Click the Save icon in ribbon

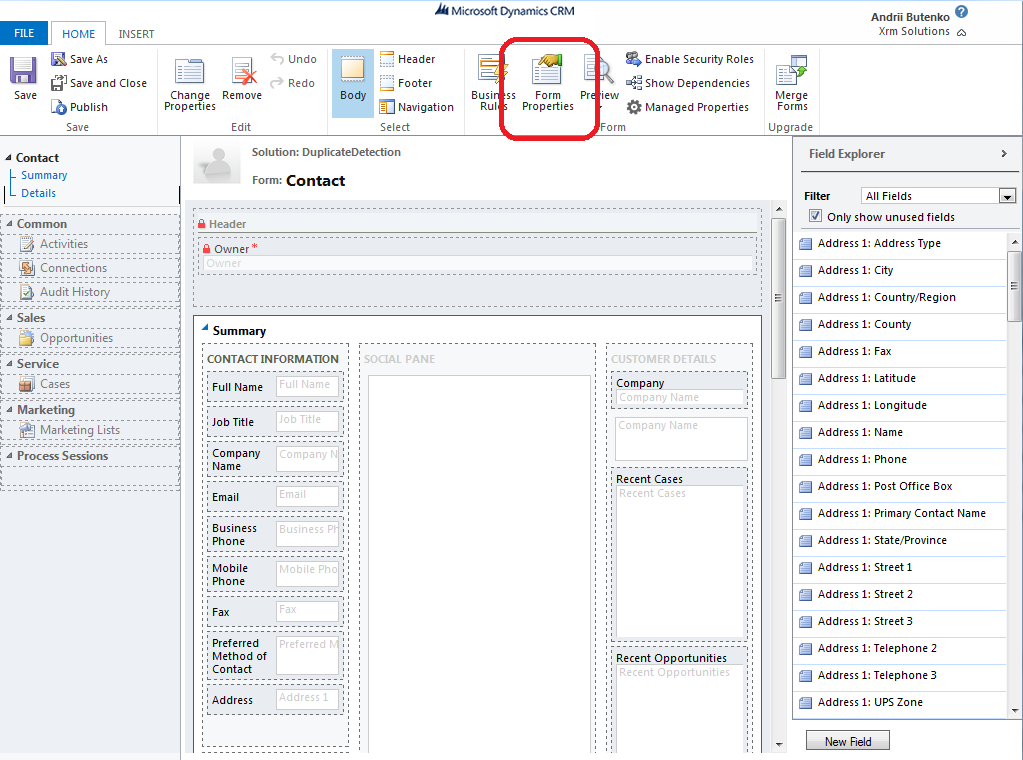click(23, 70)
